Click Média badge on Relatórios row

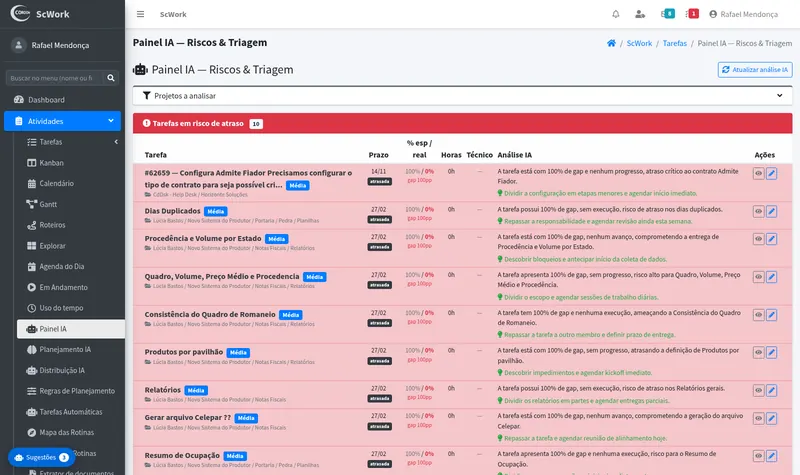(x=196, y=390)
